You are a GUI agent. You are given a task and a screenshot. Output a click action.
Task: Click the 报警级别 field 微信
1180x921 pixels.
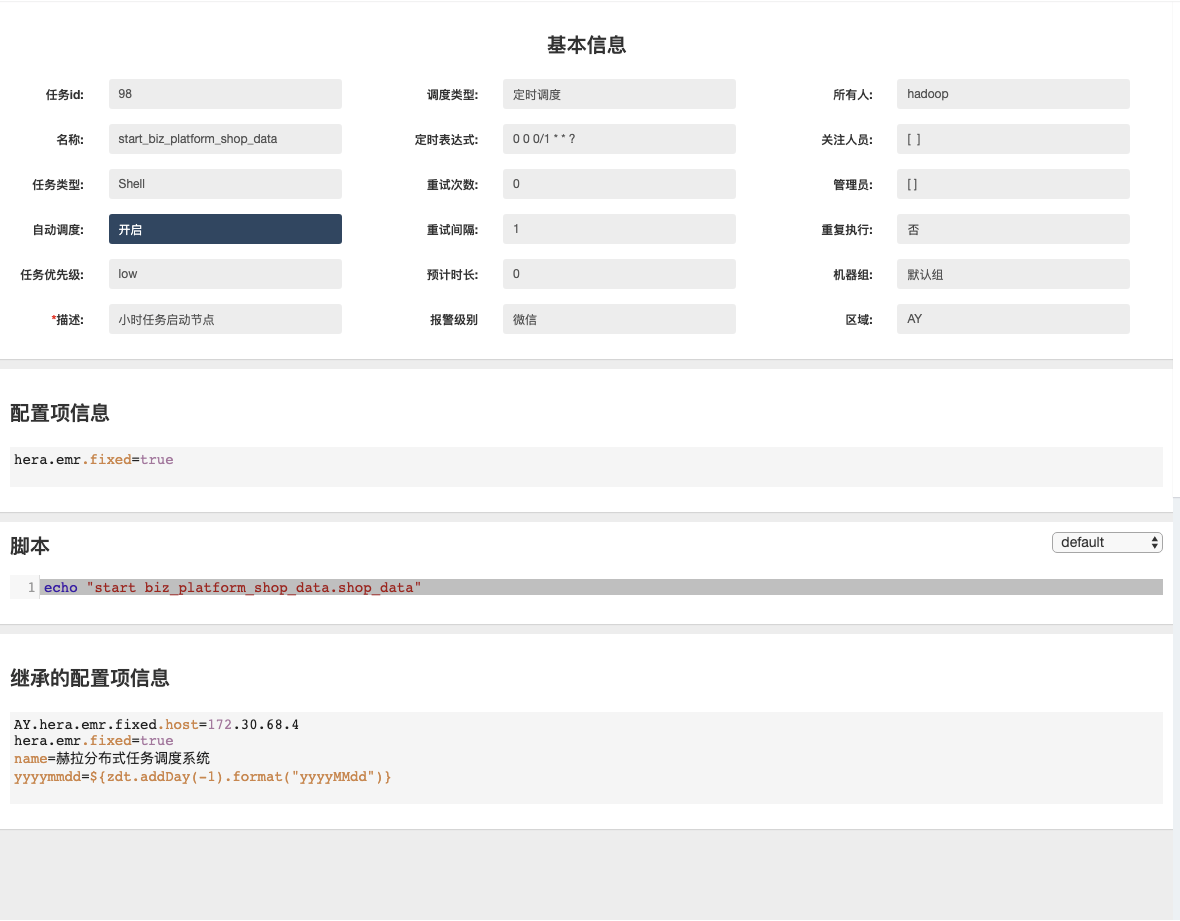click(619, 319)
